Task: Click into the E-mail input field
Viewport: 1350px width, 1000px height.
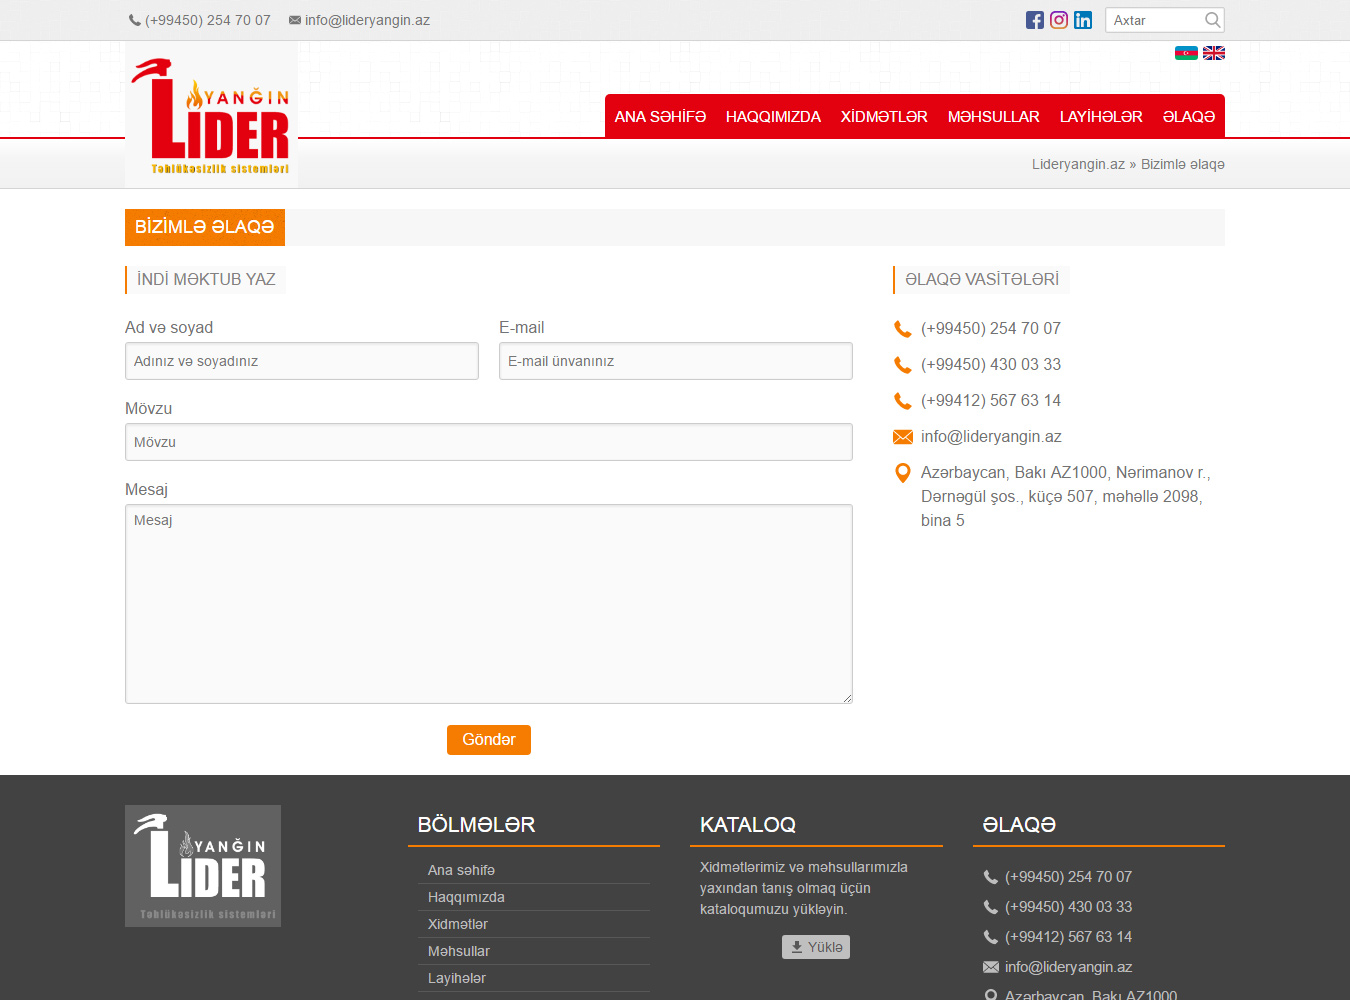Action: (676, 361)
